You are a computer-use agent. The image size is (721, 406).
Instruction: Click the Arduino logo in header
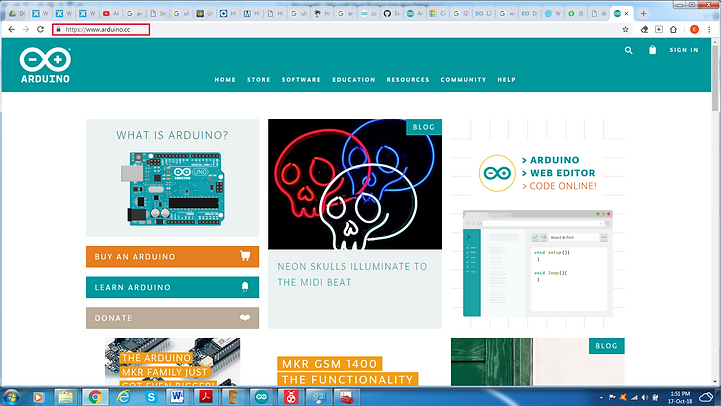coord(45,65)
